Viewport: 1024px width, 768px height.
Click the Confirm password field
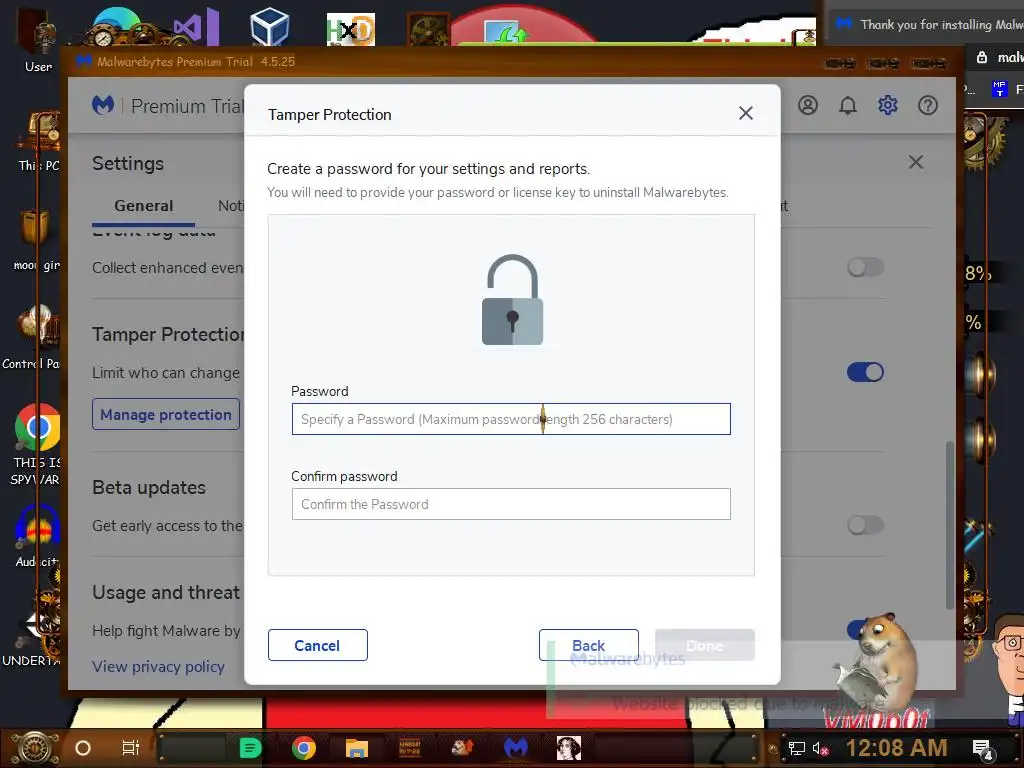pyautogui.click(x=511, y=504)
